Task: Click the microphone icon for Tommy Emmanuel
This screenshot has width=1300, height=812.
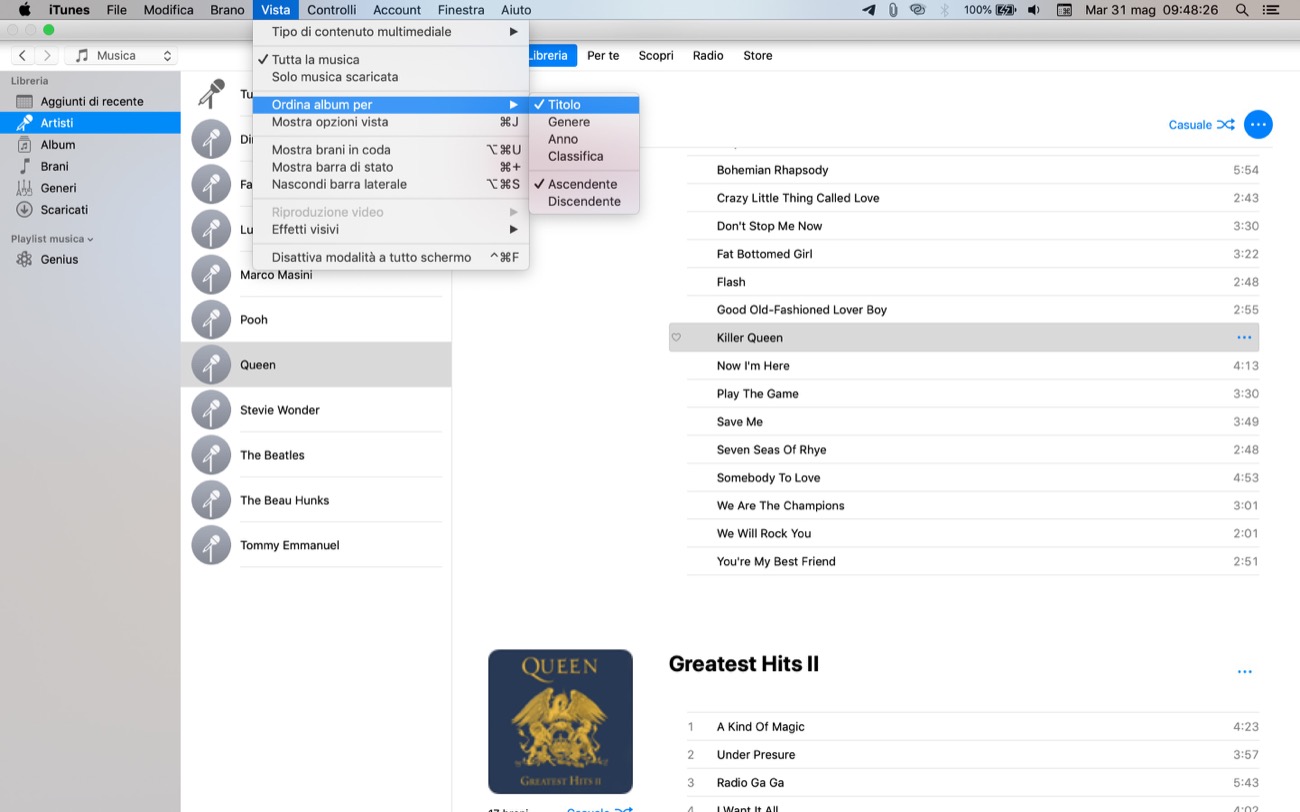Action: click(x=211, y=545)
